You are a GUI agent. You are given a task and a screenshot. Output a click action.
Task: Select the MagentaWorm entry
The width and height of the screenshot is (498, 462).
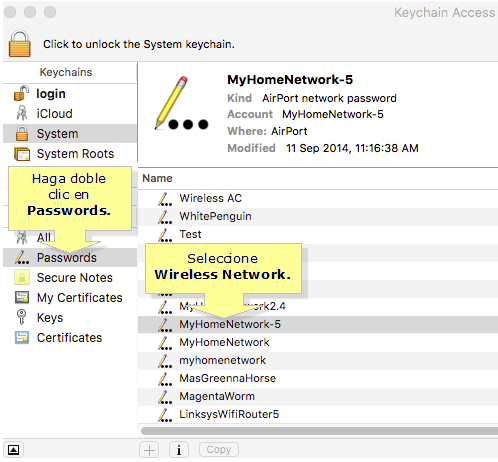318,396
